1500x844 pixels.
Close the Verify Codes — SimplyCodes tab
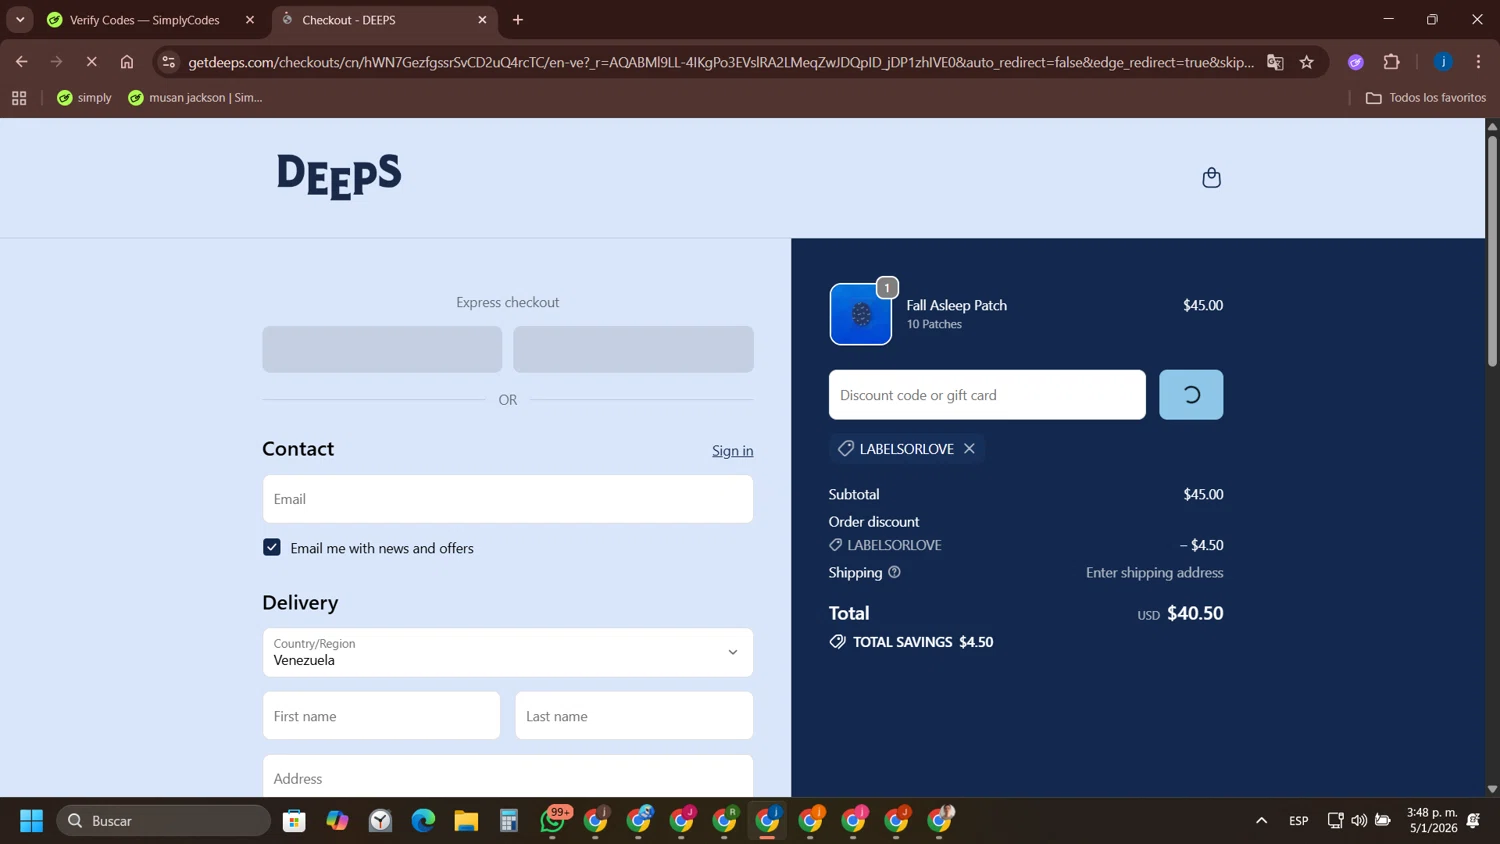pos(250,20)
